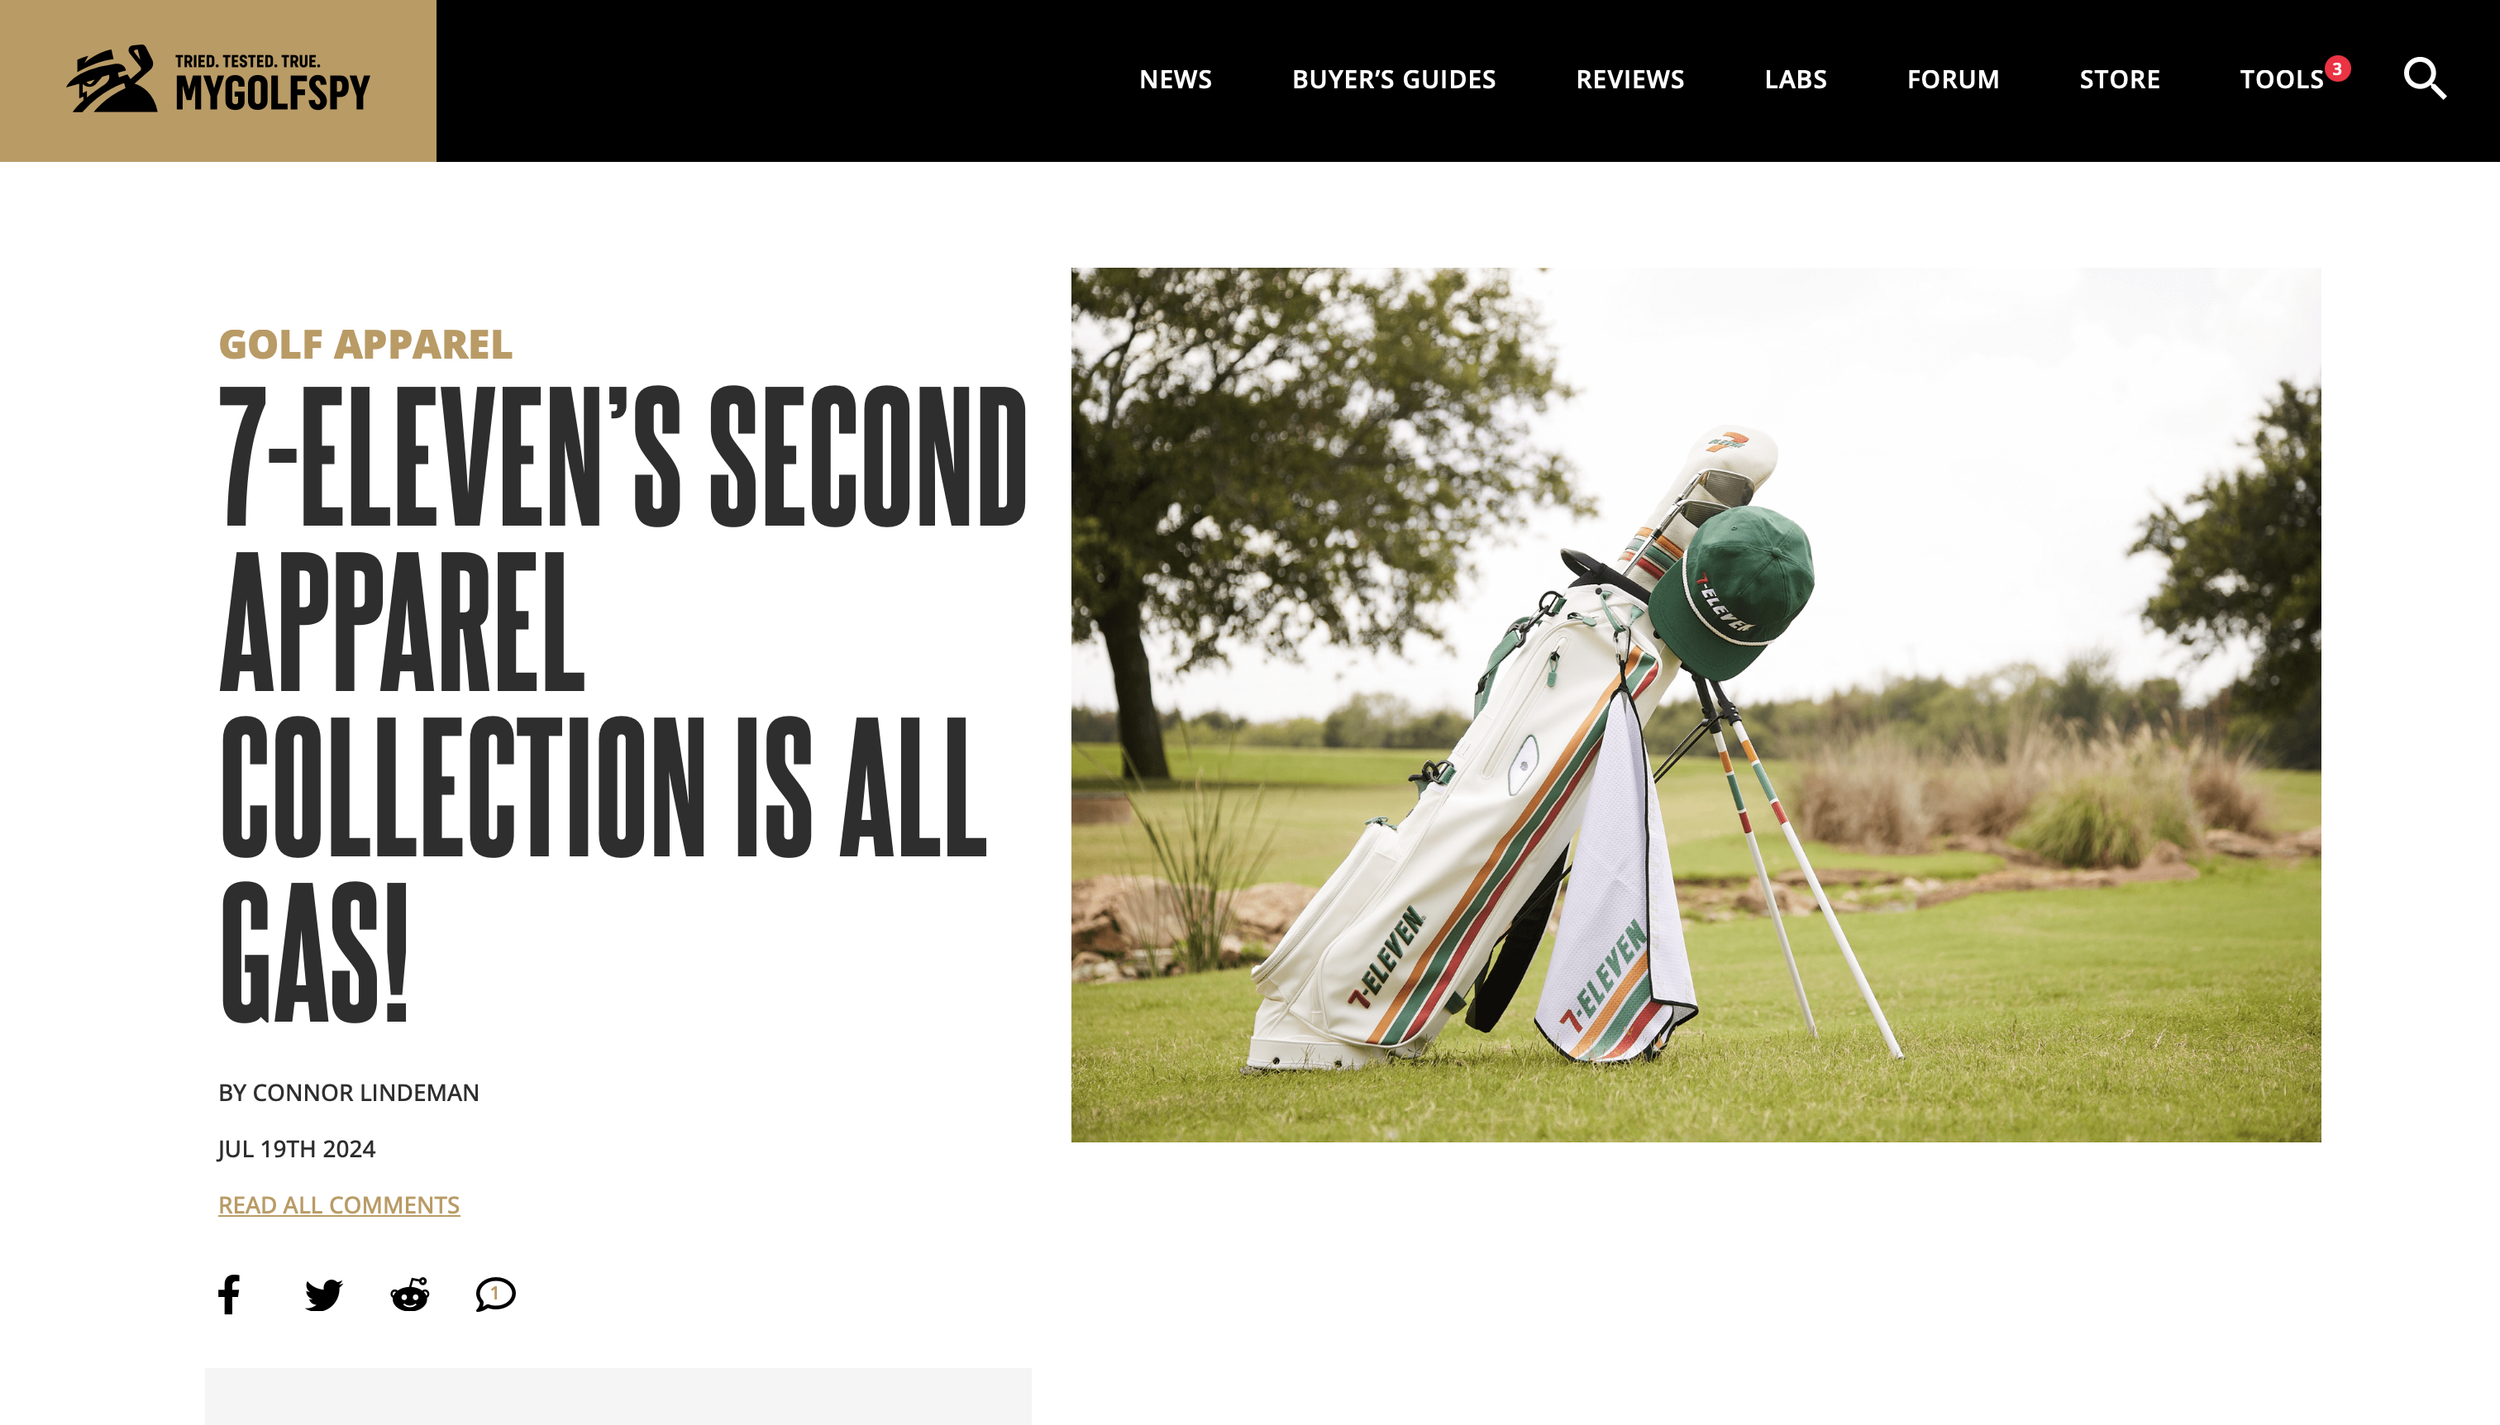Share article on Twitter
The height and width of the screenshot is (1425, 2500).
(x=324, y=1294)
